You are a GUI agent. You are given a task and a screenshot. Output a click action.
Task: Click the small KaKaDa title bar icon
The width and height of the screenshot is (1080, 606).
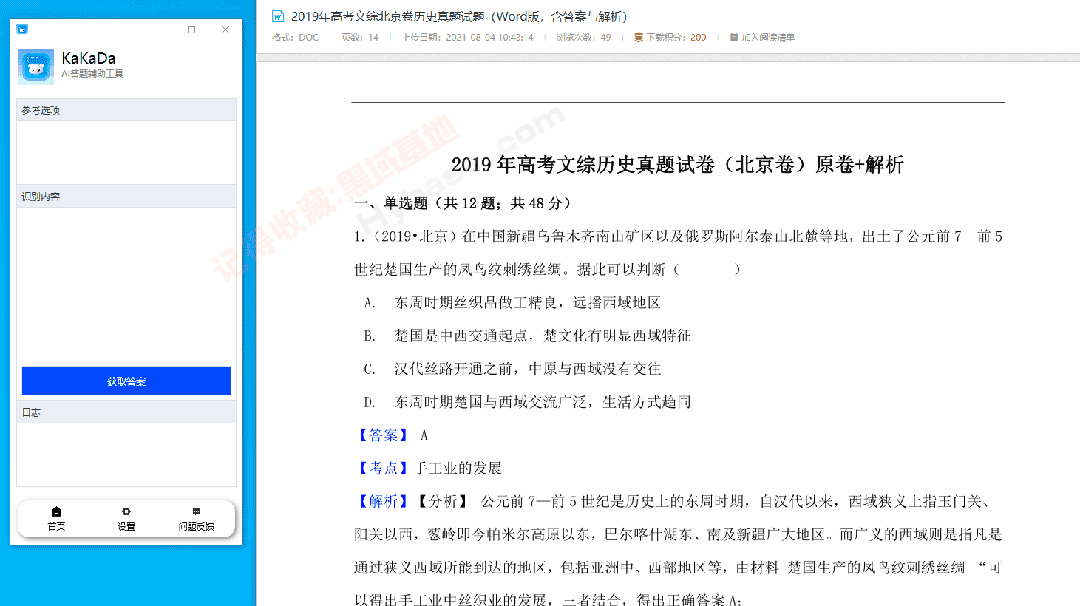pyautogui.click(x=22, y=29)
